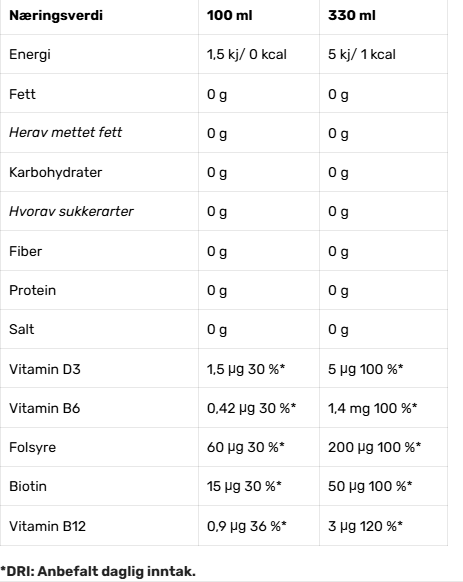Select the Fiber row label
Viewport: 463px width, 582px height.
point(26,251)
